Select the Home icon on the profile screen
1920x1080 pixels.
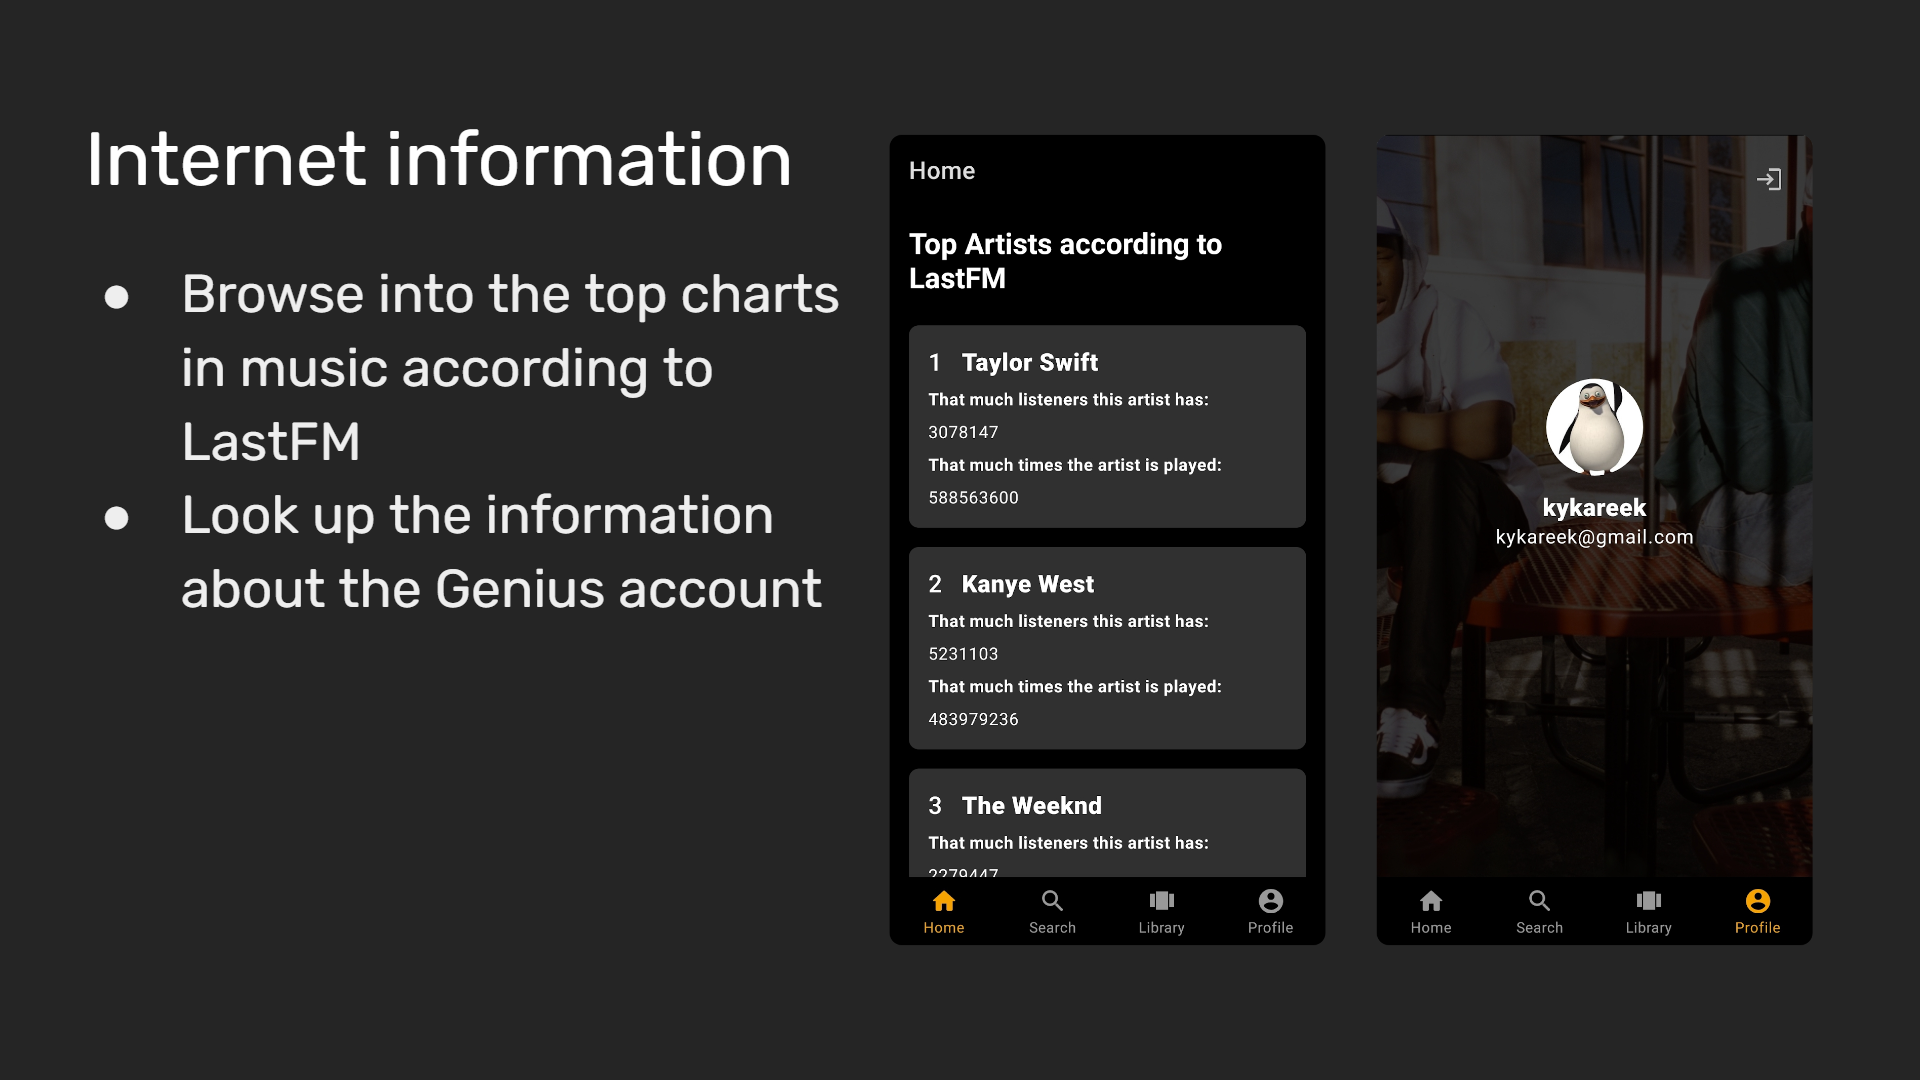pyautogui.click(x=1431, y=901)
